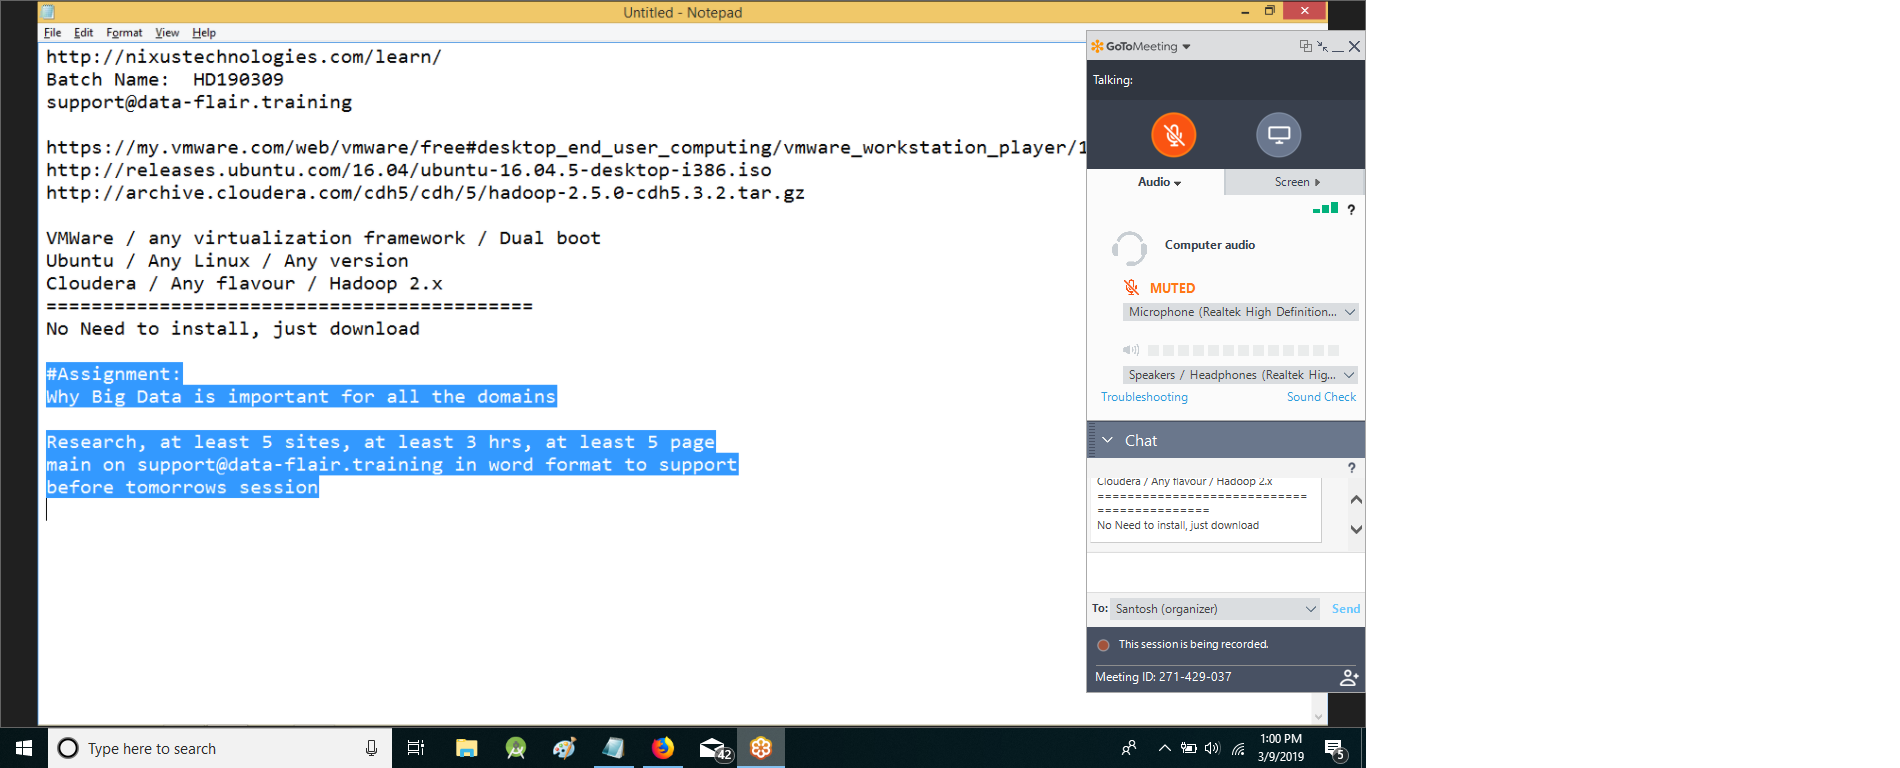Click the taskbar 'Type here to search' box
The image size is (1900, 768).
(219, 748)
